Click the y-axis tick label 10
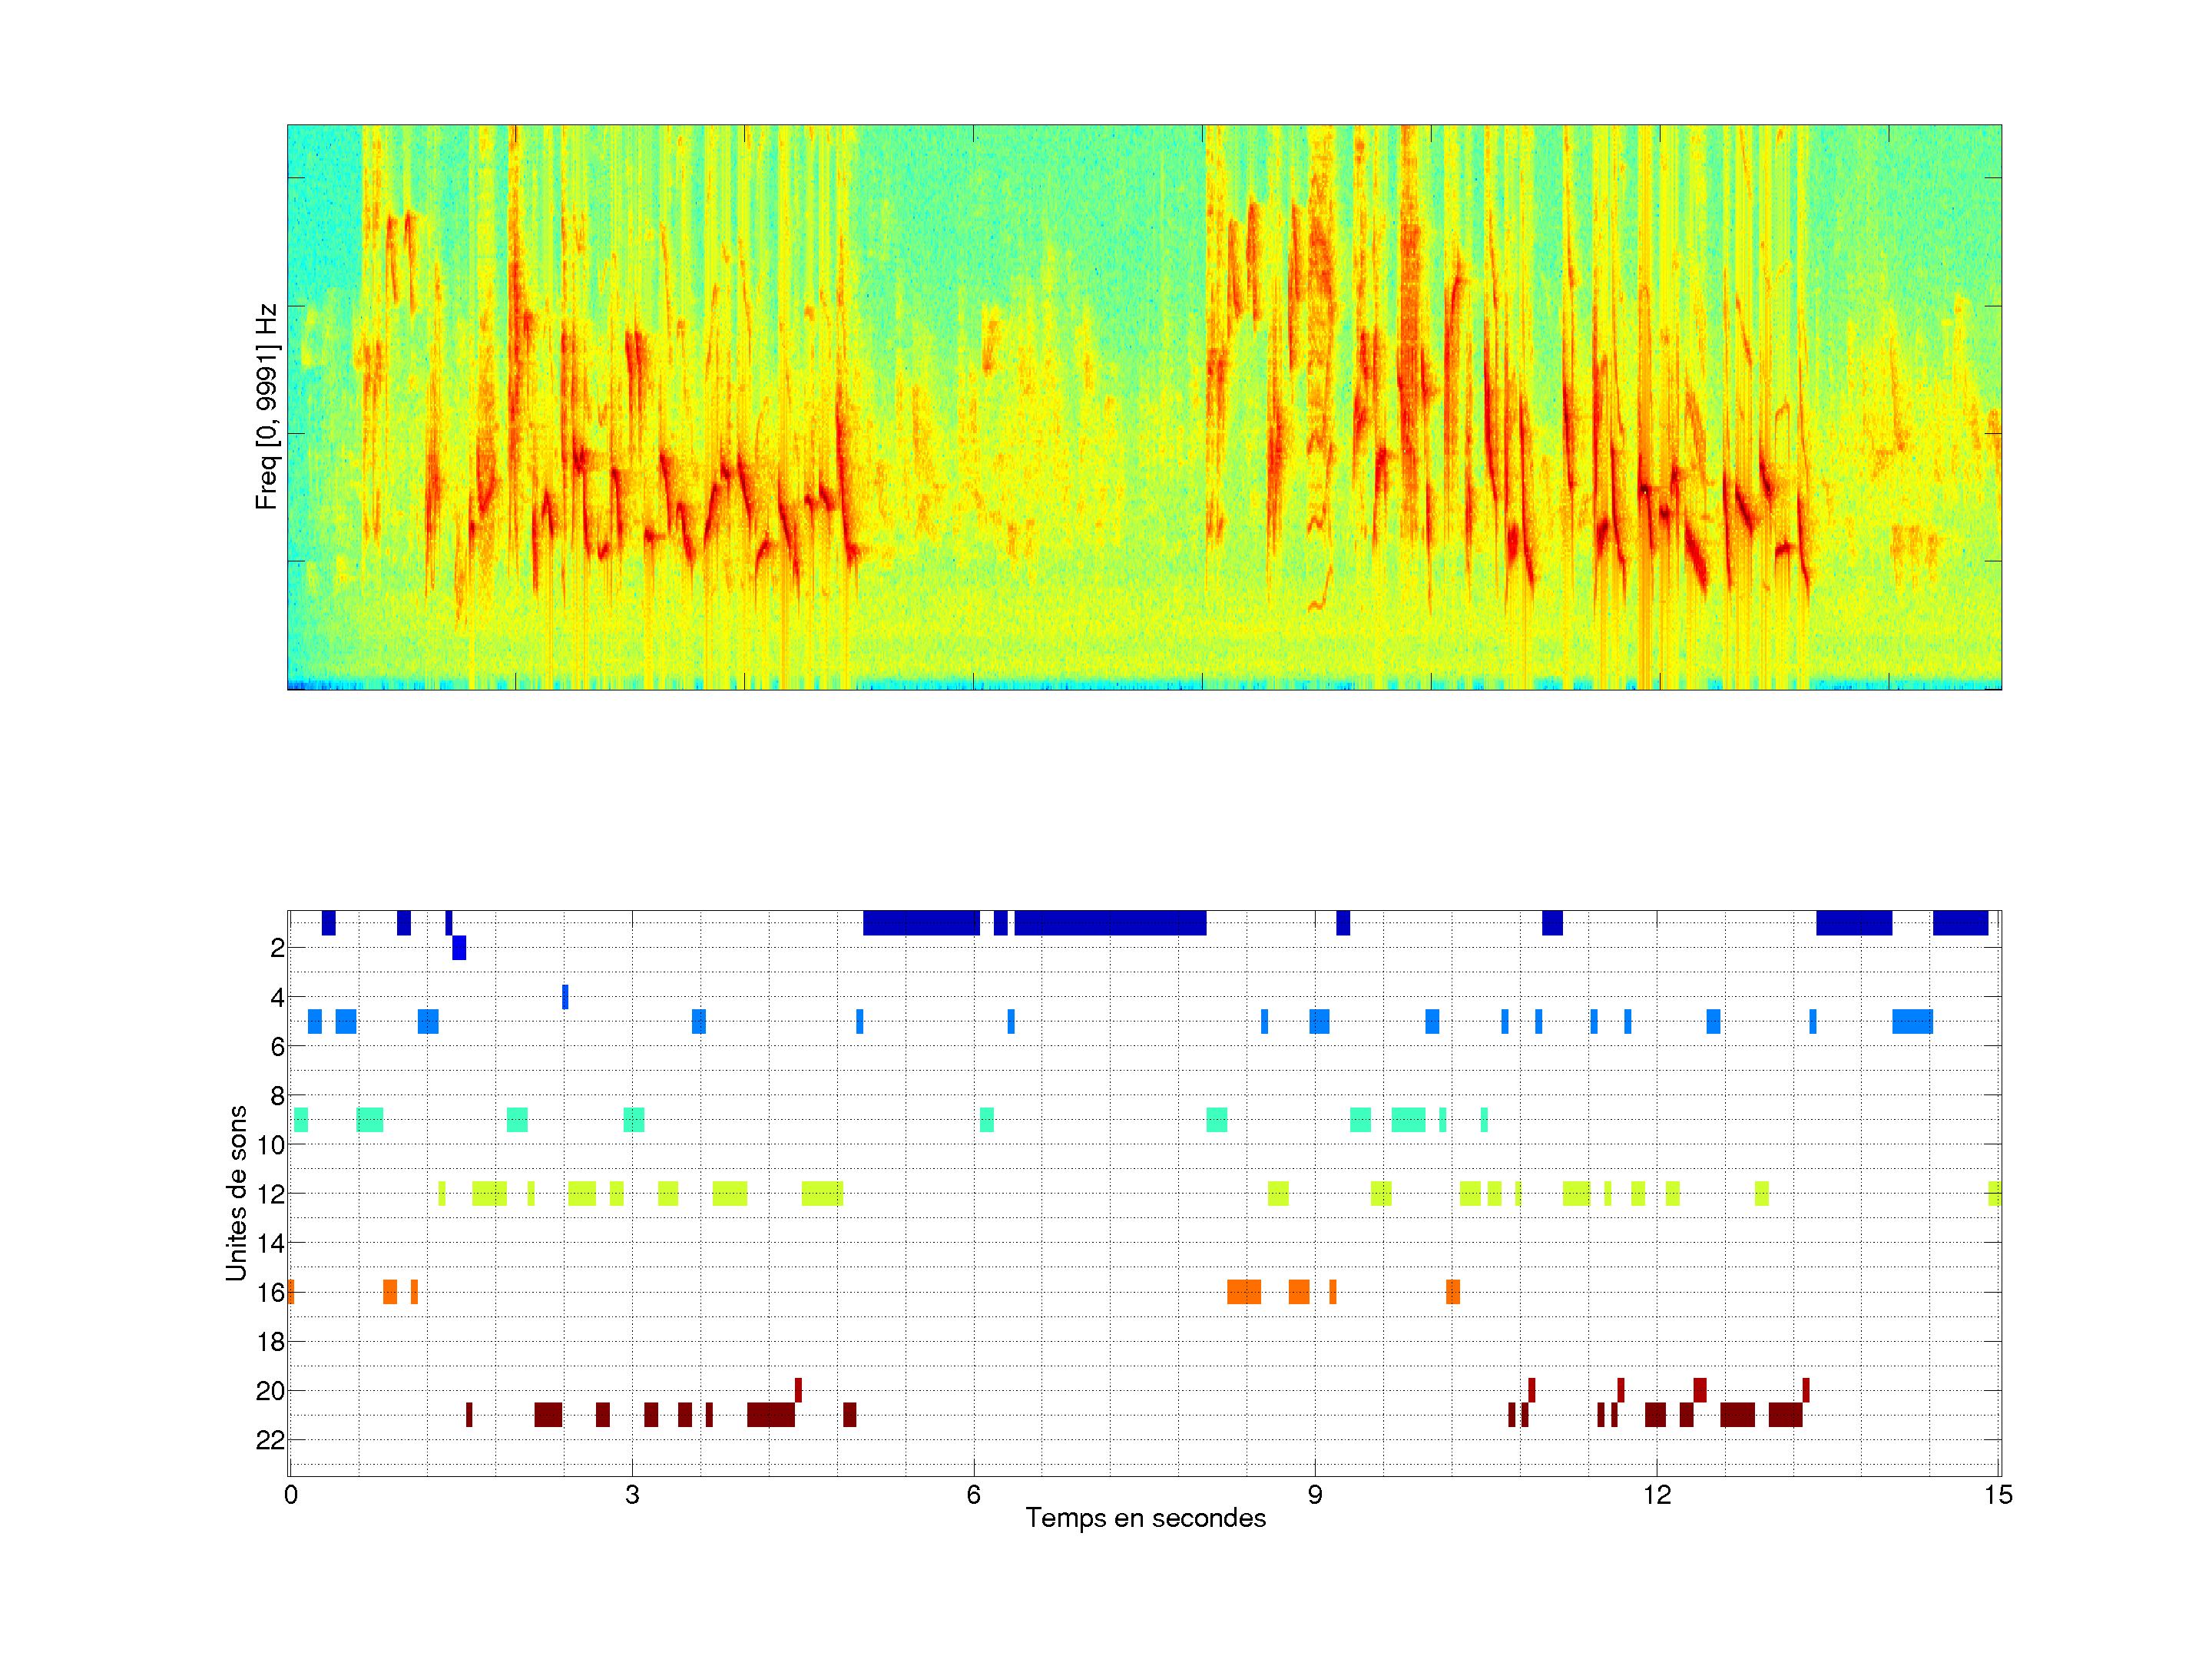The height and width of the screenshot is (1659, 2212). (x=270, y=1145)
